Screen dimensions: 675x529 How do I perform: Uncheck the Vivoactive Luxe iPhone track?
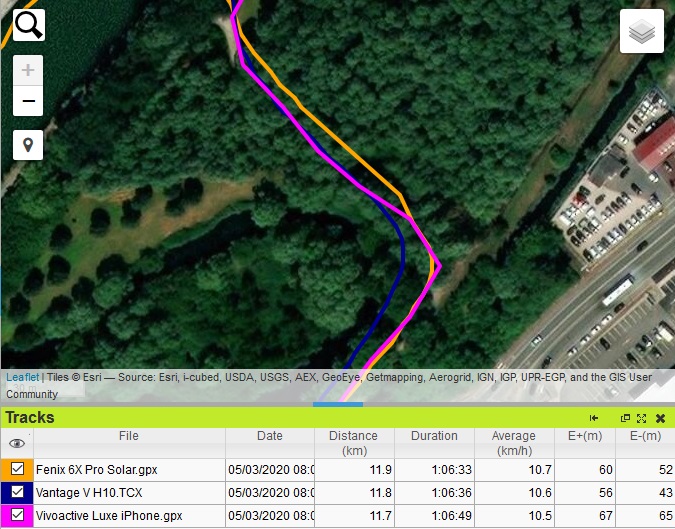tap(17, 516)
